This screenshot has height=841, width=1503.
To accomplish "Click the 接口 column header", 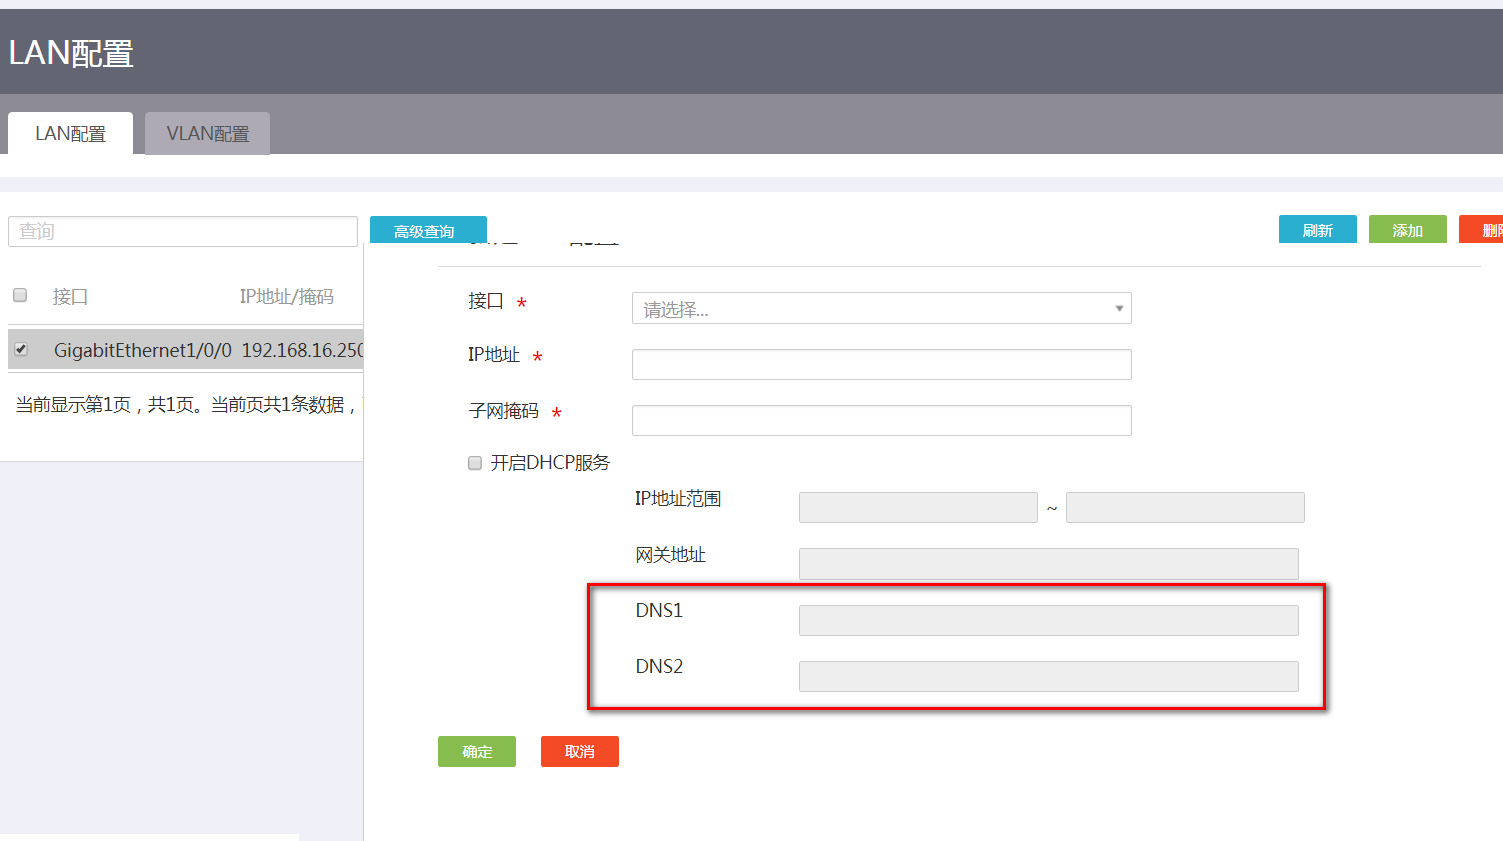I will (x=70, y=296).
